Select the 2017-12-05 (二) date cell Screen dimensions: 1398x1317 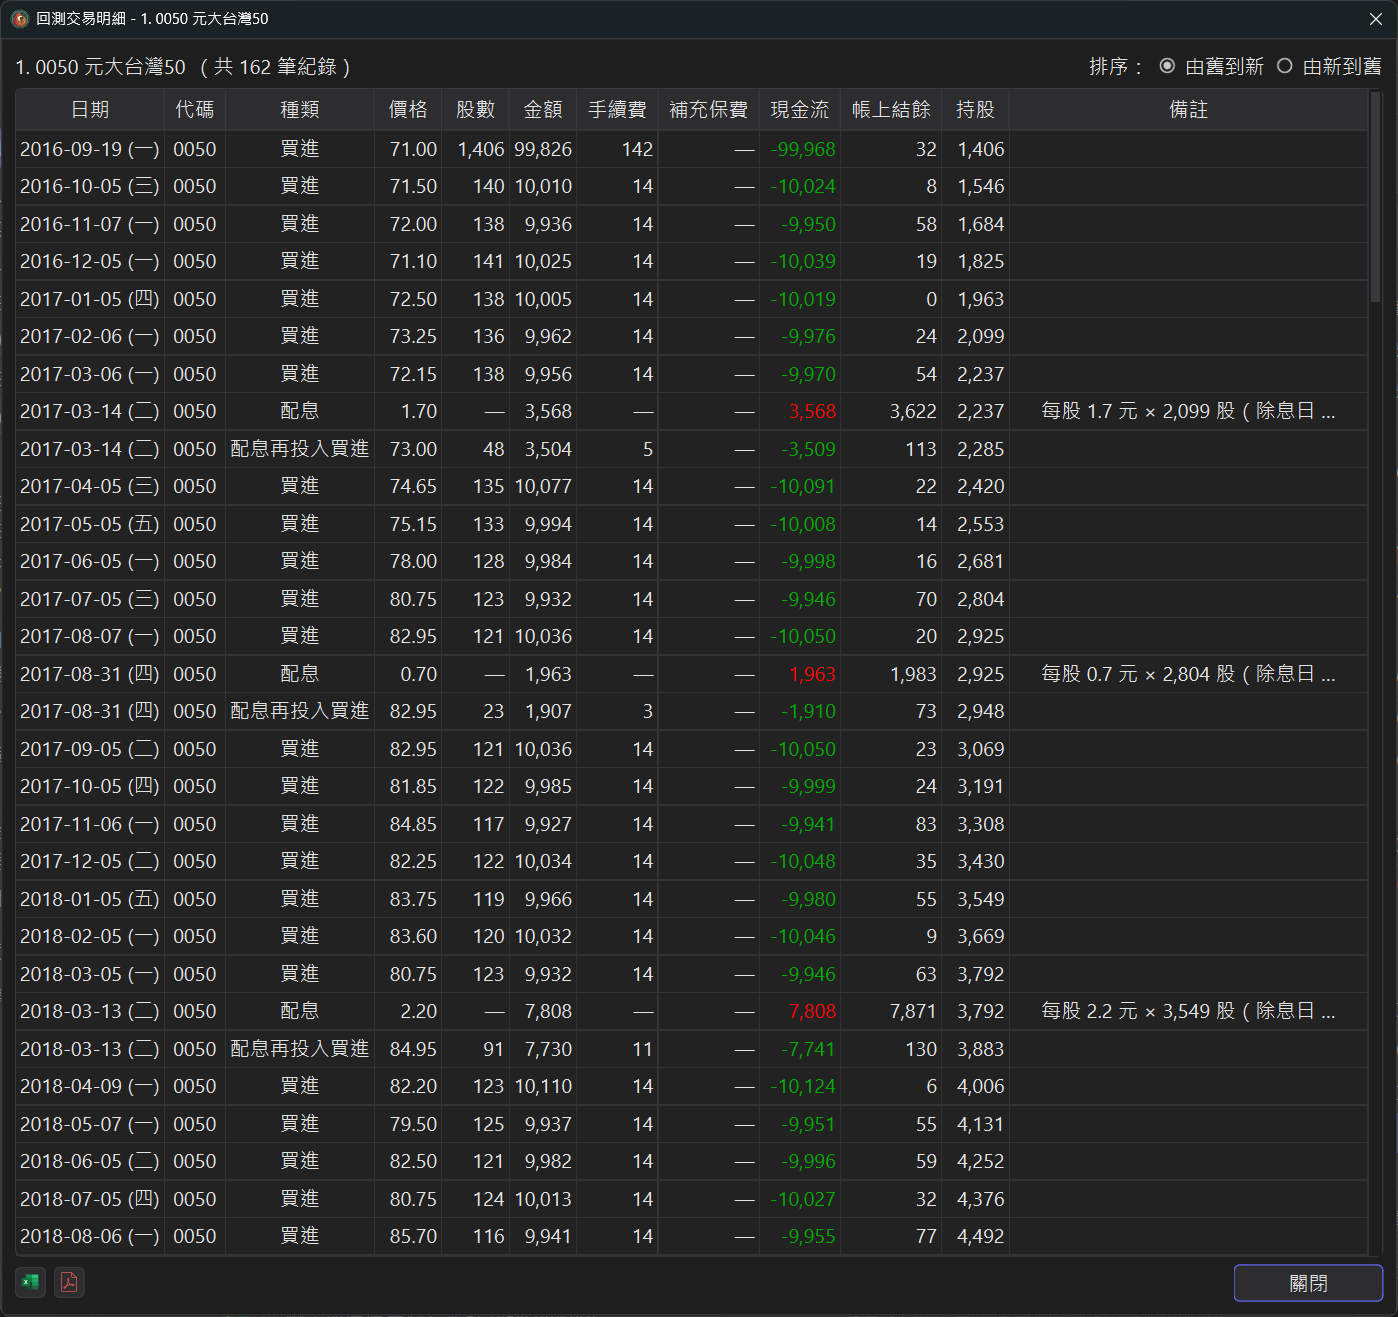pos(90,861)
